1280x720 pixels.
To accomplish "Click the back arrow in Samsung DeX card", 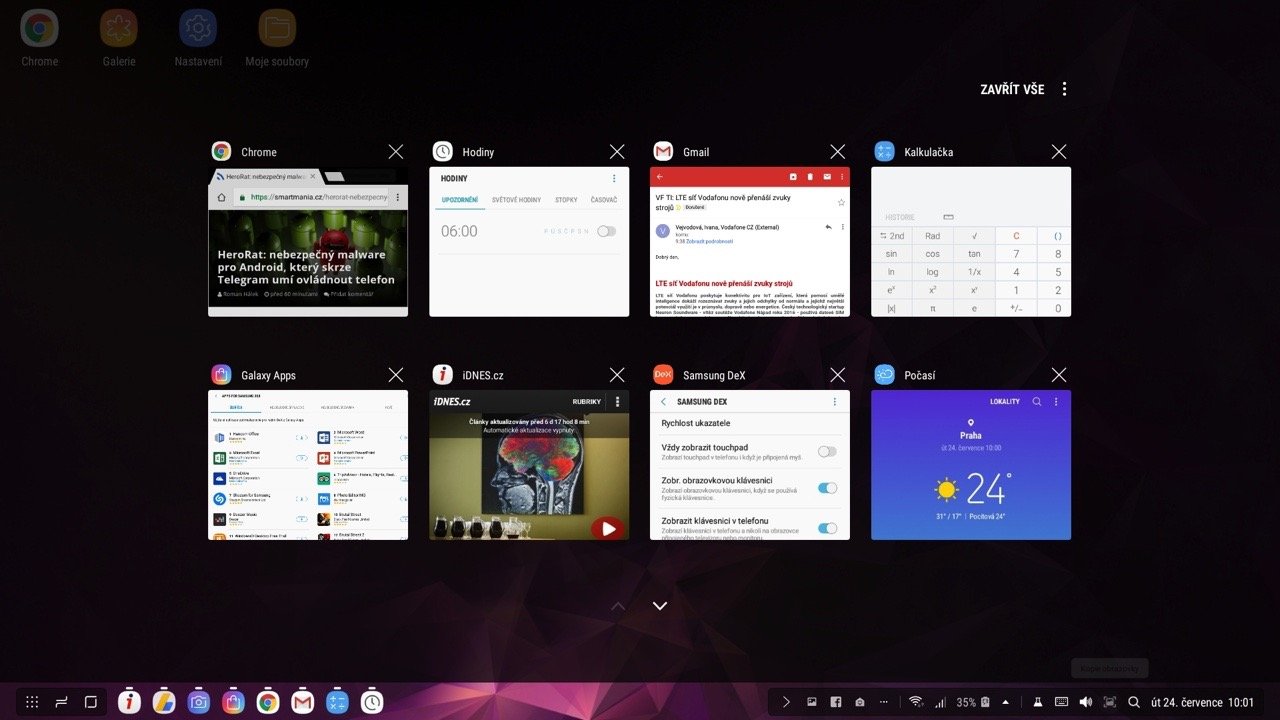I will 663,401.
